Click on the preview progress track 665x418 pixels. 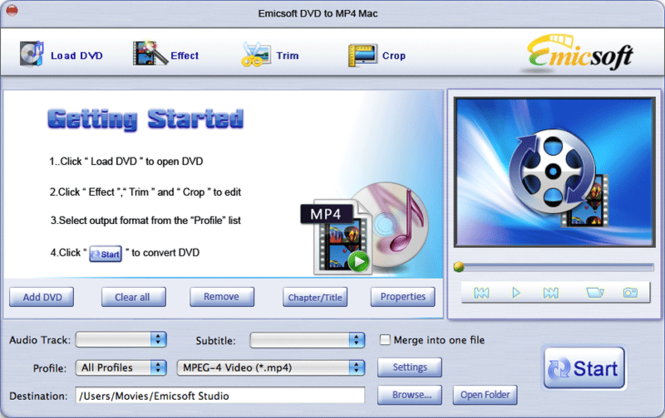coord(558,267)
